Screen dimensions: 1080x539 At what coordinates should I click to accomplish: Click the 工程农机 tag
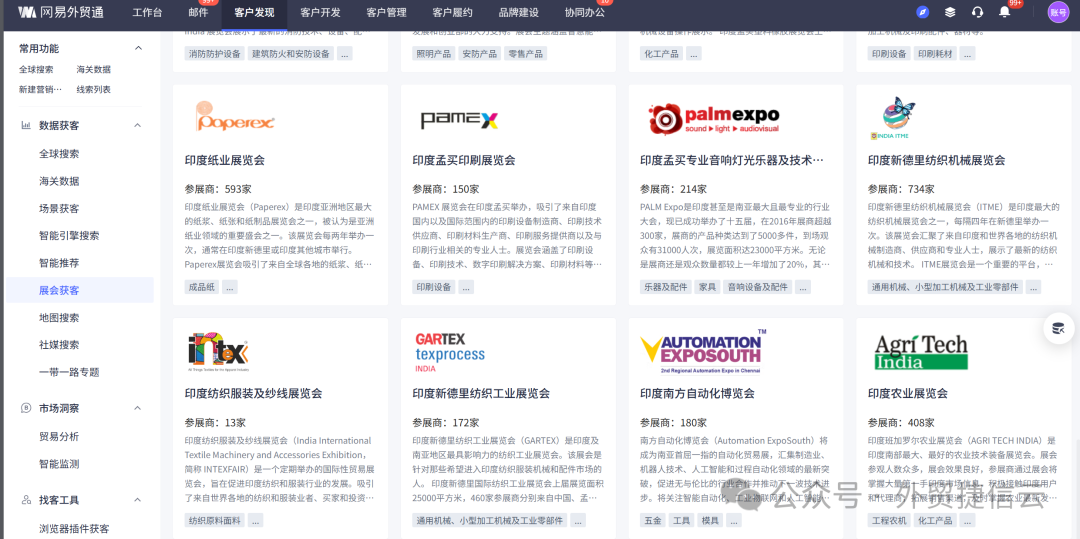point(889,520)
